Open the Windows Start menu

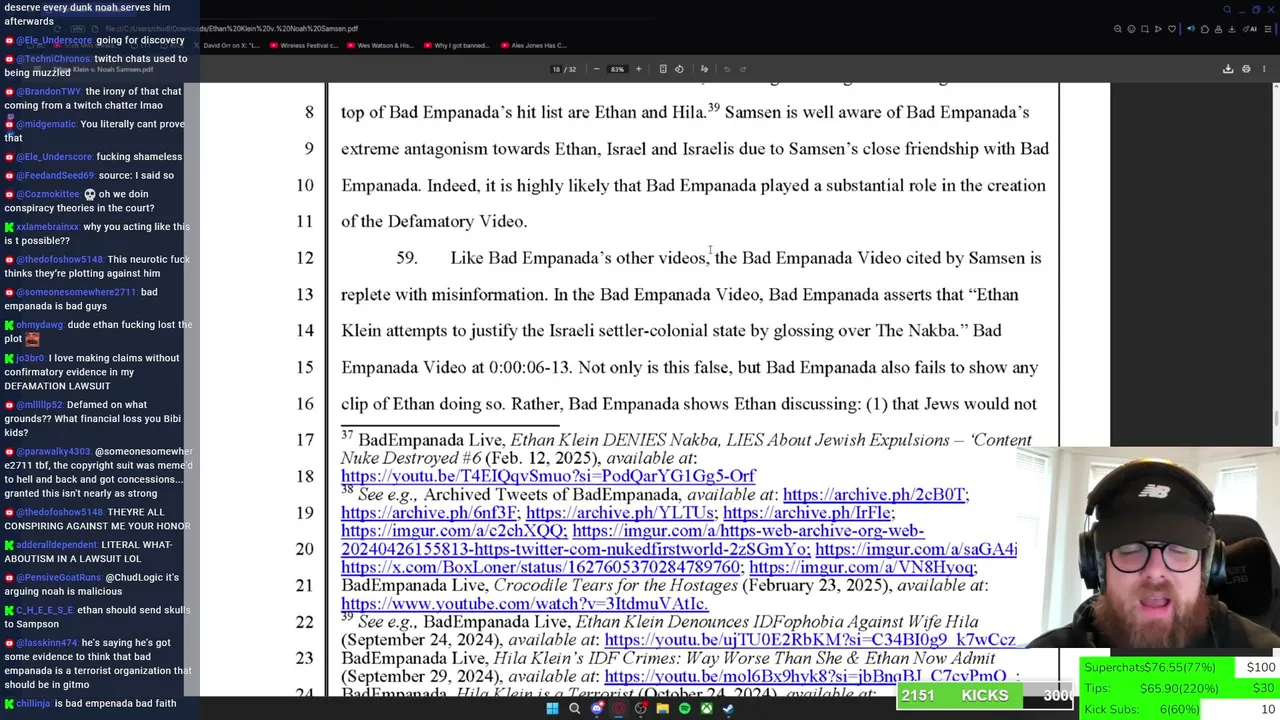tap(552, 709)
